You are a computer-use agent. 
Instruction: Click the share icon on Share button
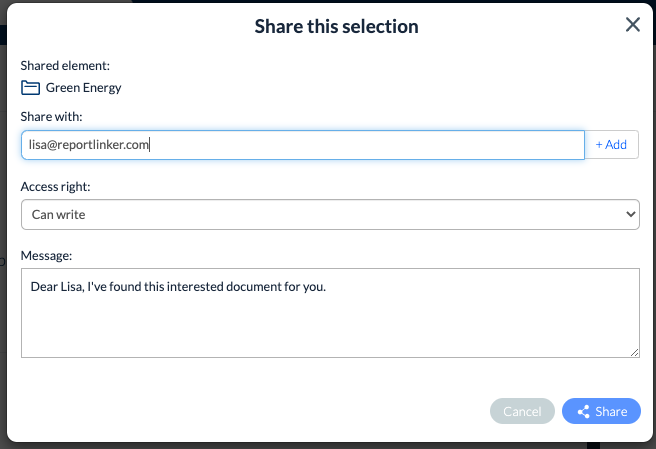tap(580, 411)
